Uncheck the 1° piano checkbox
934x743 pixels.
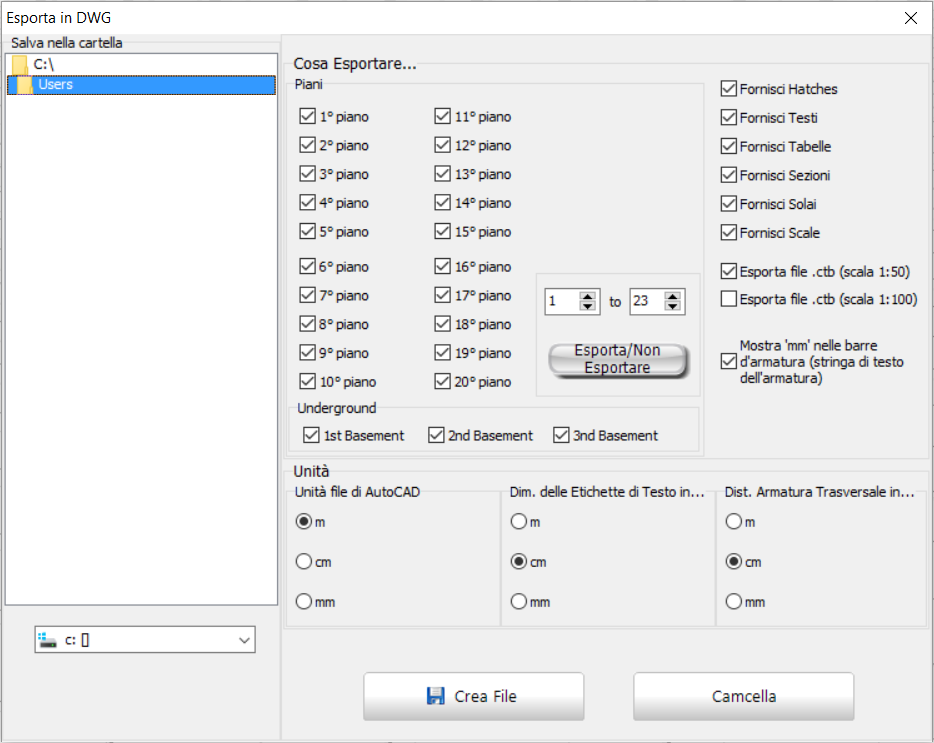click(x=307, y=117)
